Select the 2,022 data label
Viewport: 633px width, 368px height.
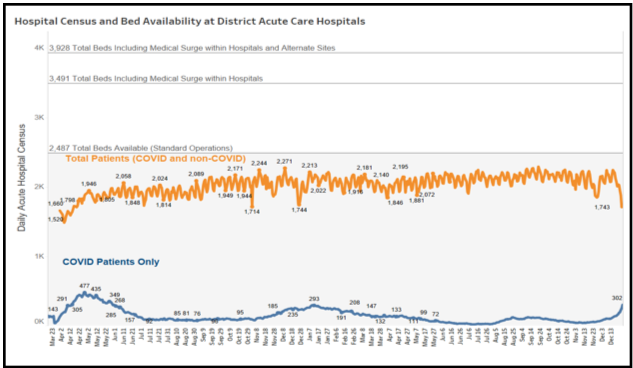point(318,191)
